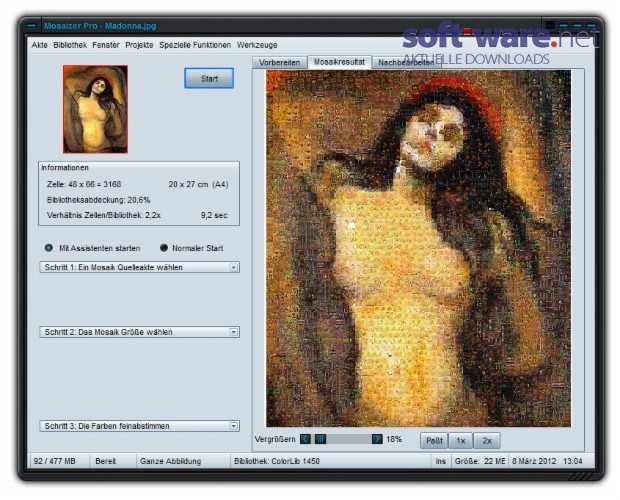Click the Verhältnis Zellen/Bibliothek 2,2x text

tap(104, 215)
